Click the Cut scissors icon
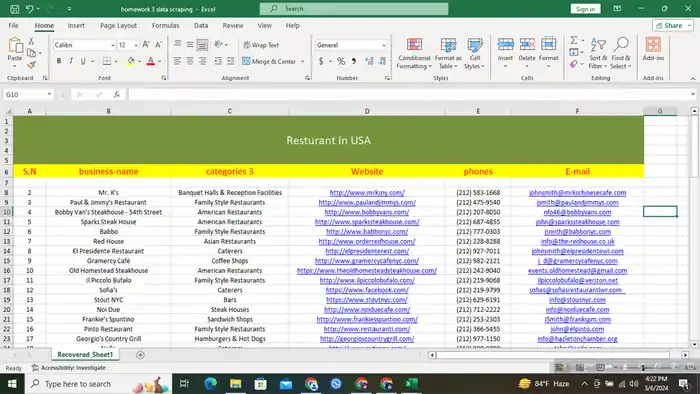This screenshot has height=394, width=700. click(31, 41)
